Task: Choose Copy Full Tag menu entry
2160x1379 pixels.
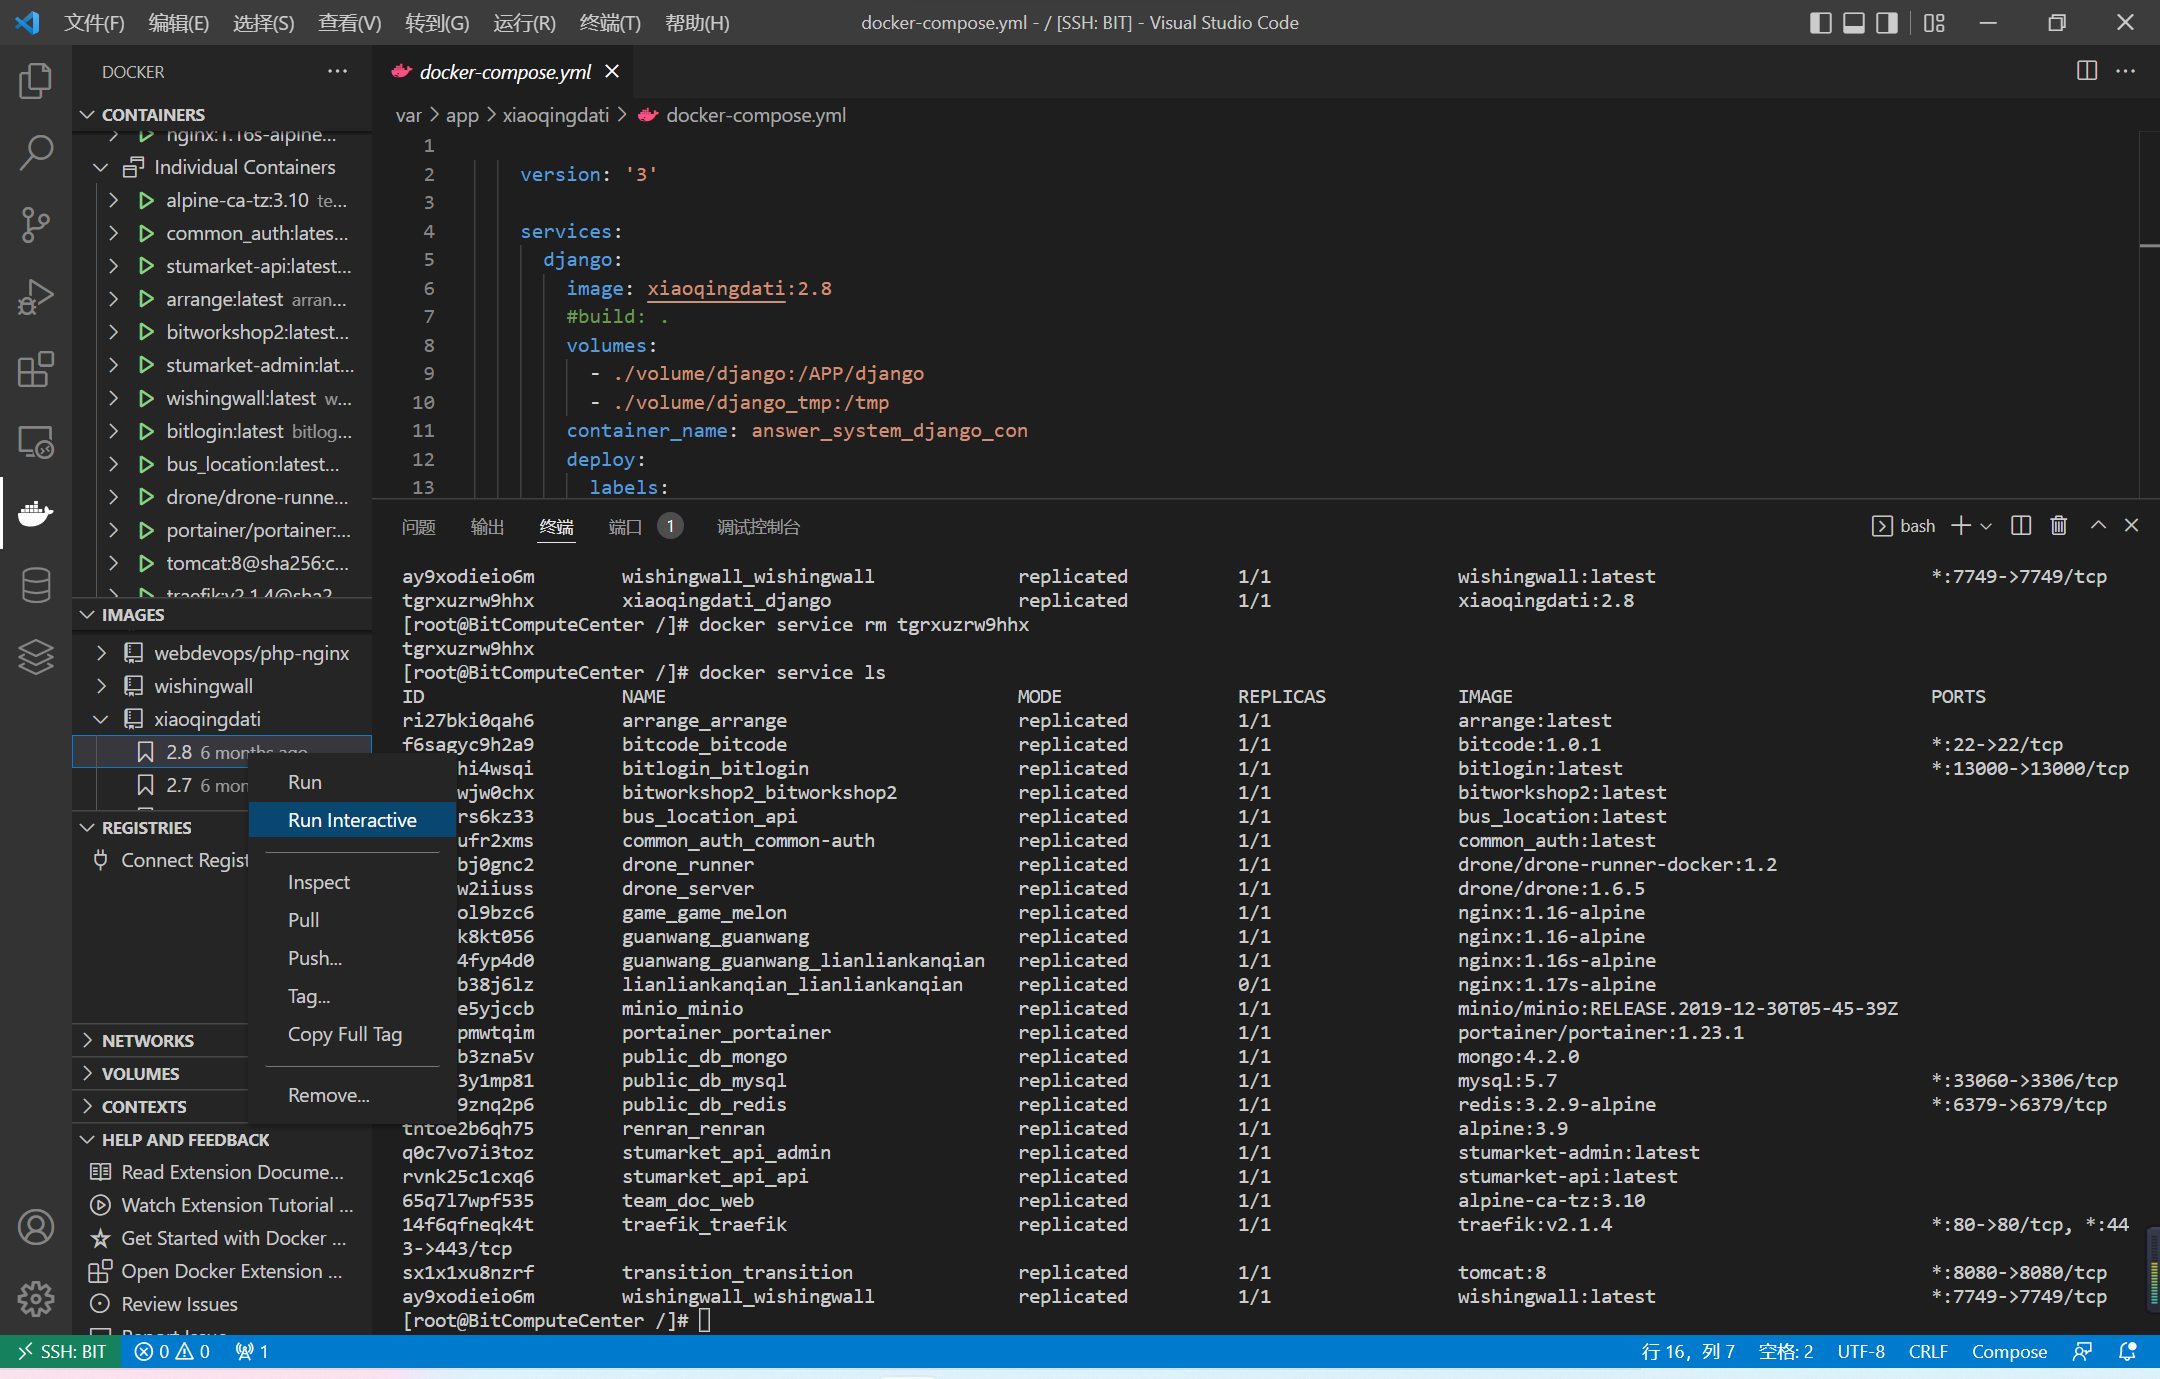Action: click(x=352, y=1034)
